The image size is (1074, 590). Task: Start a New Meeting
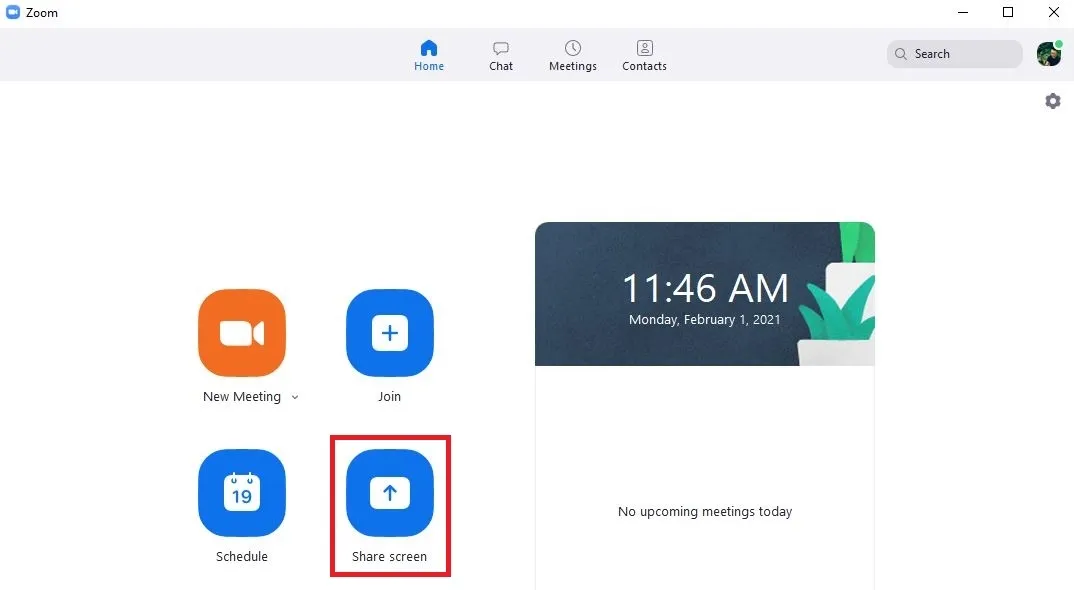coord(242,333)
